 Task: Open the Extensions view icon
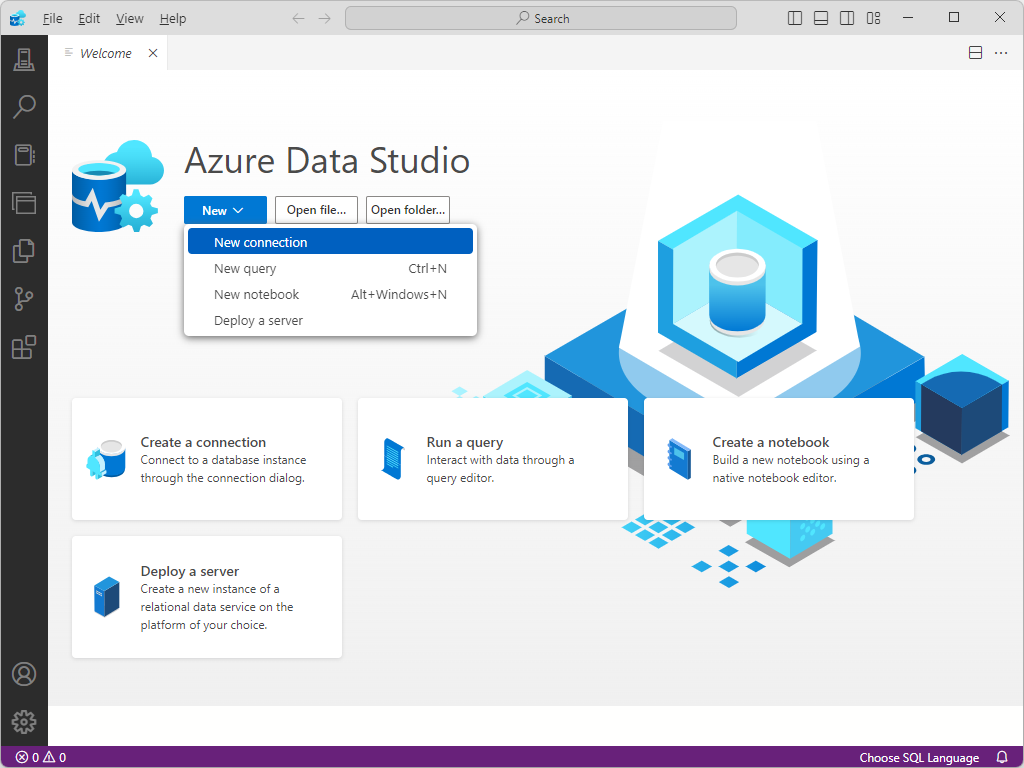[24, 347]
